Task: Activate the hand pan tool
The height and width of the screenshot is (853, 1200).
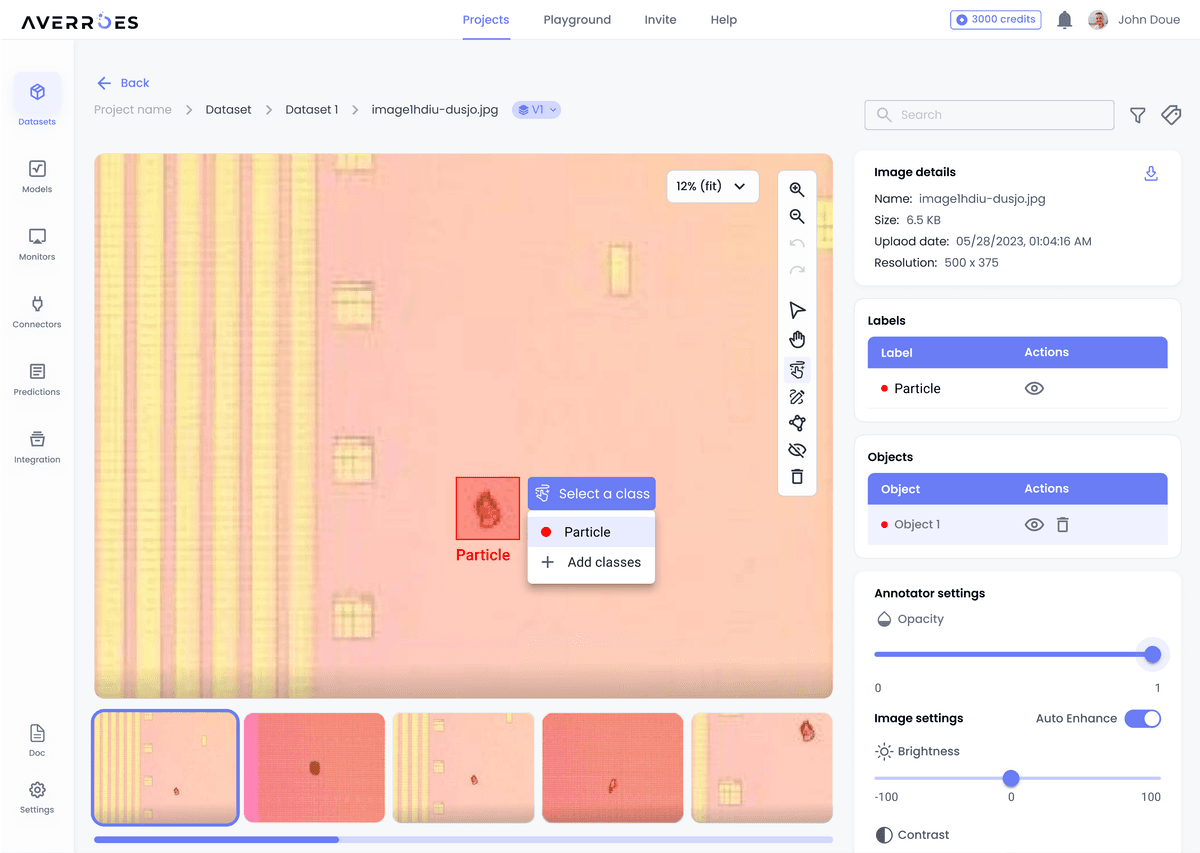Action: tap(797, 338)
